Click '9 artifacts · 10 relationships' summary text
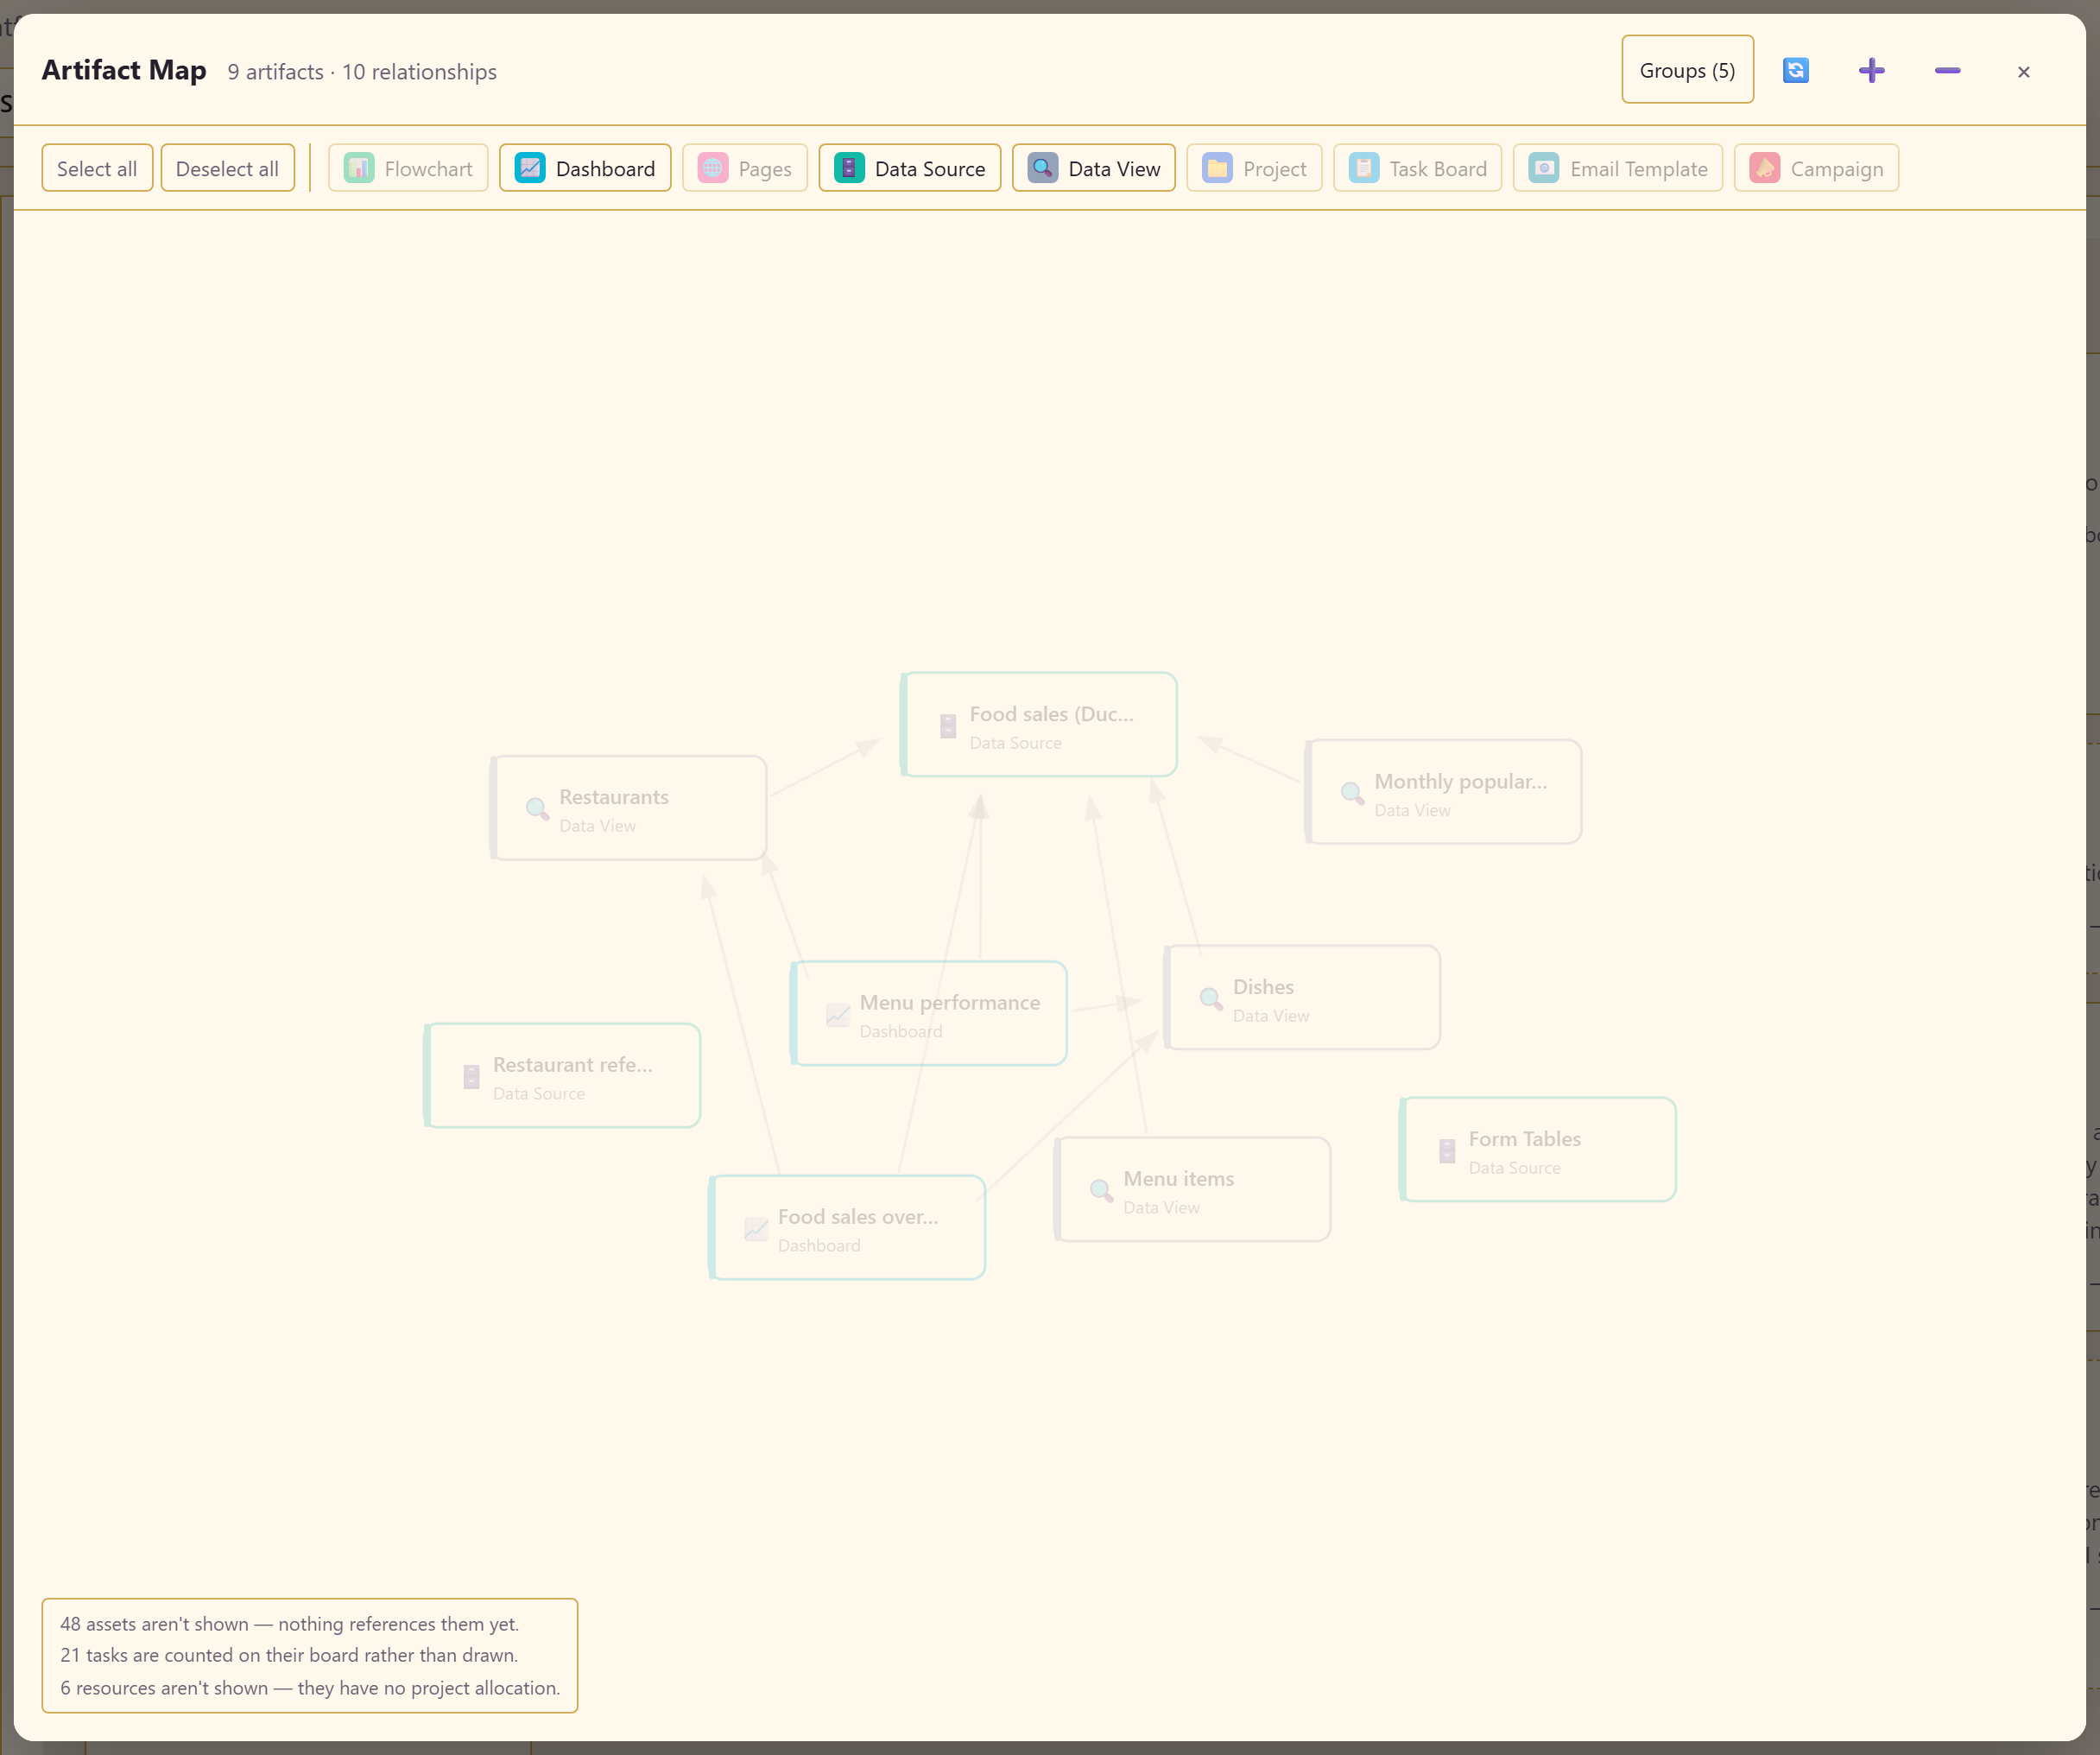Image resolution: width=2100 pixels, height=1755 pixels. 362,72
